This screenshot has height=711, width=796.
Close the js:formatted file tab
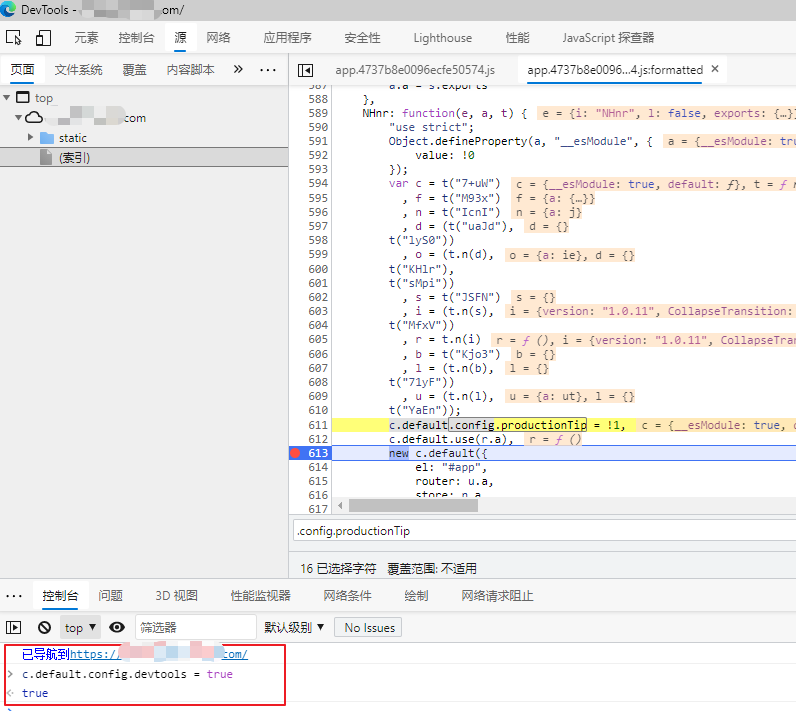coord(715,69)
